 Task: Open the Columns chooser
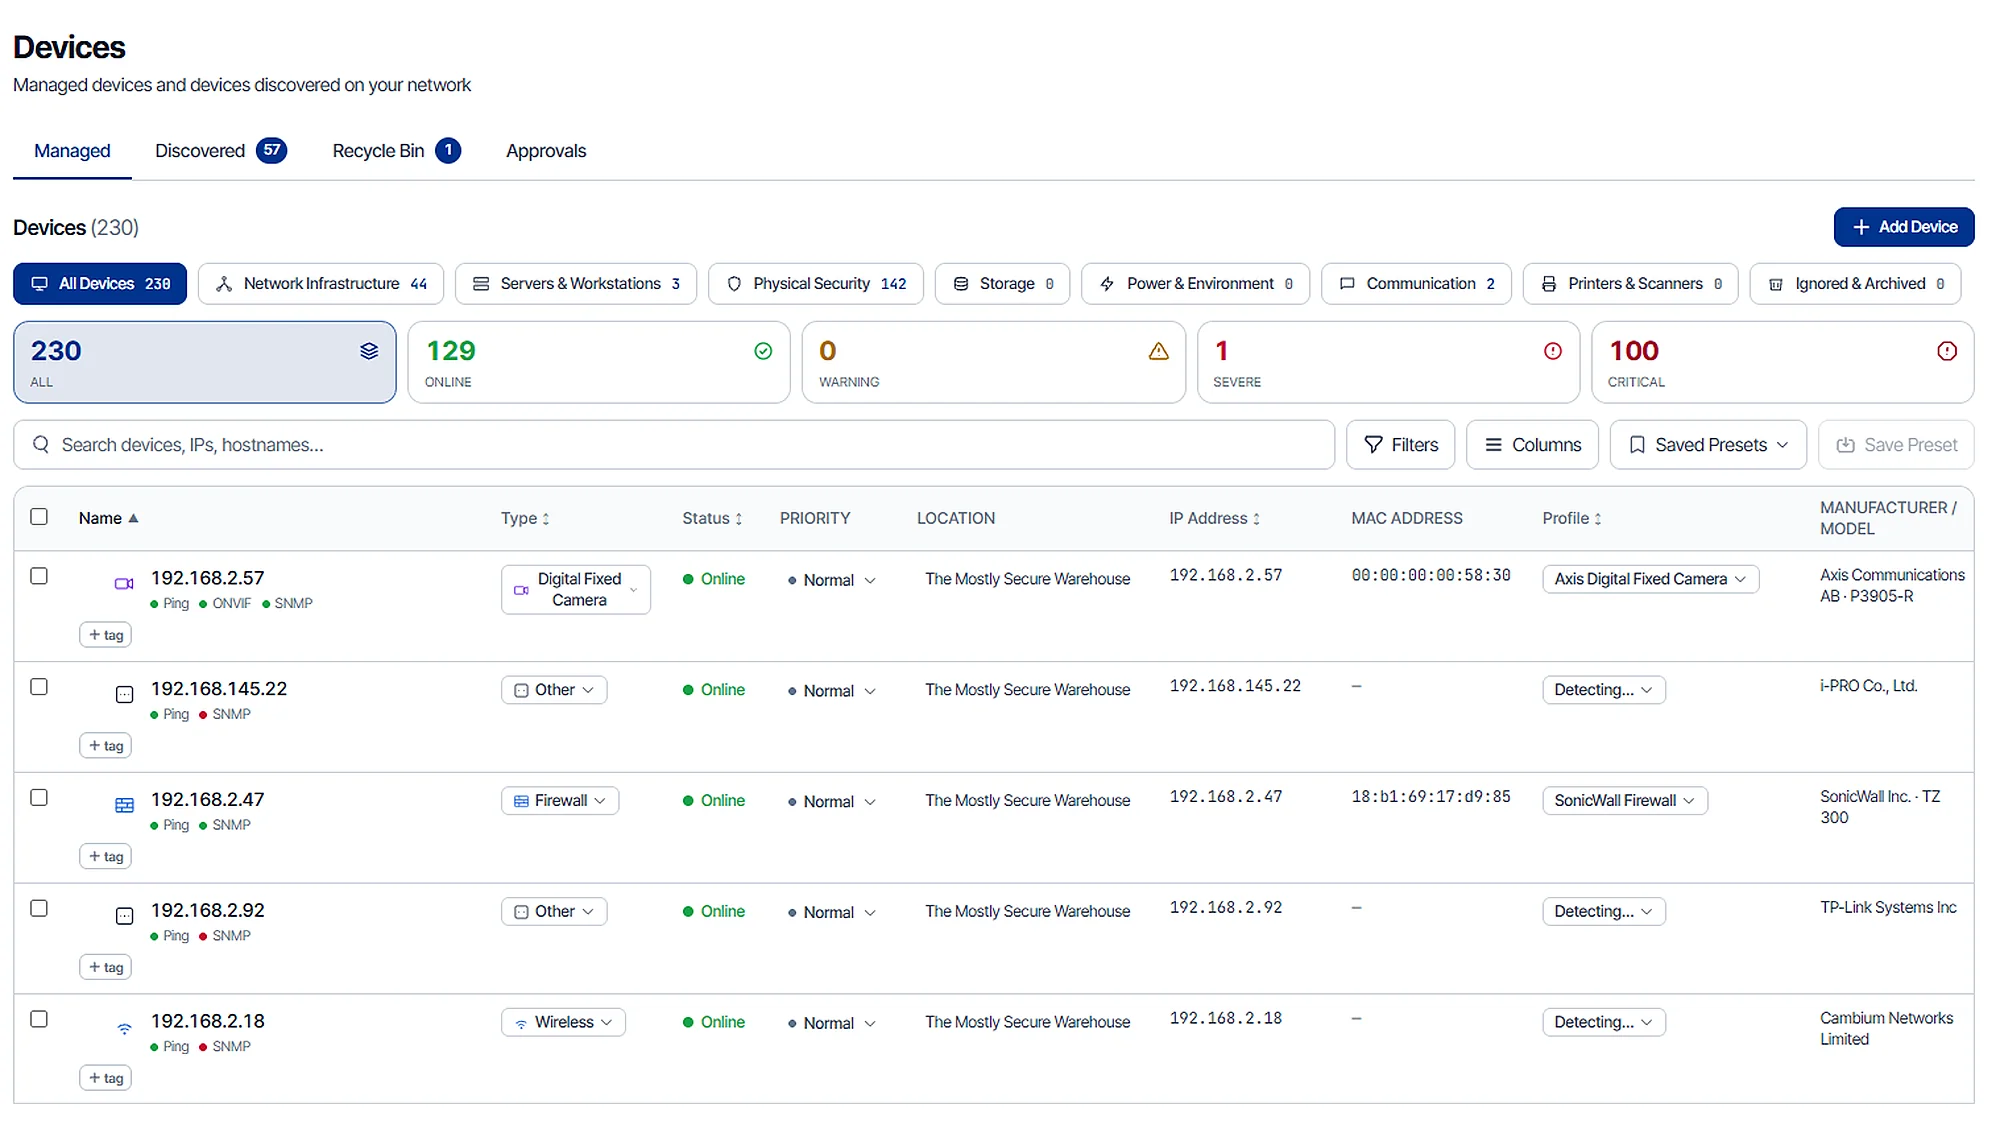(x=1532, y=444)
